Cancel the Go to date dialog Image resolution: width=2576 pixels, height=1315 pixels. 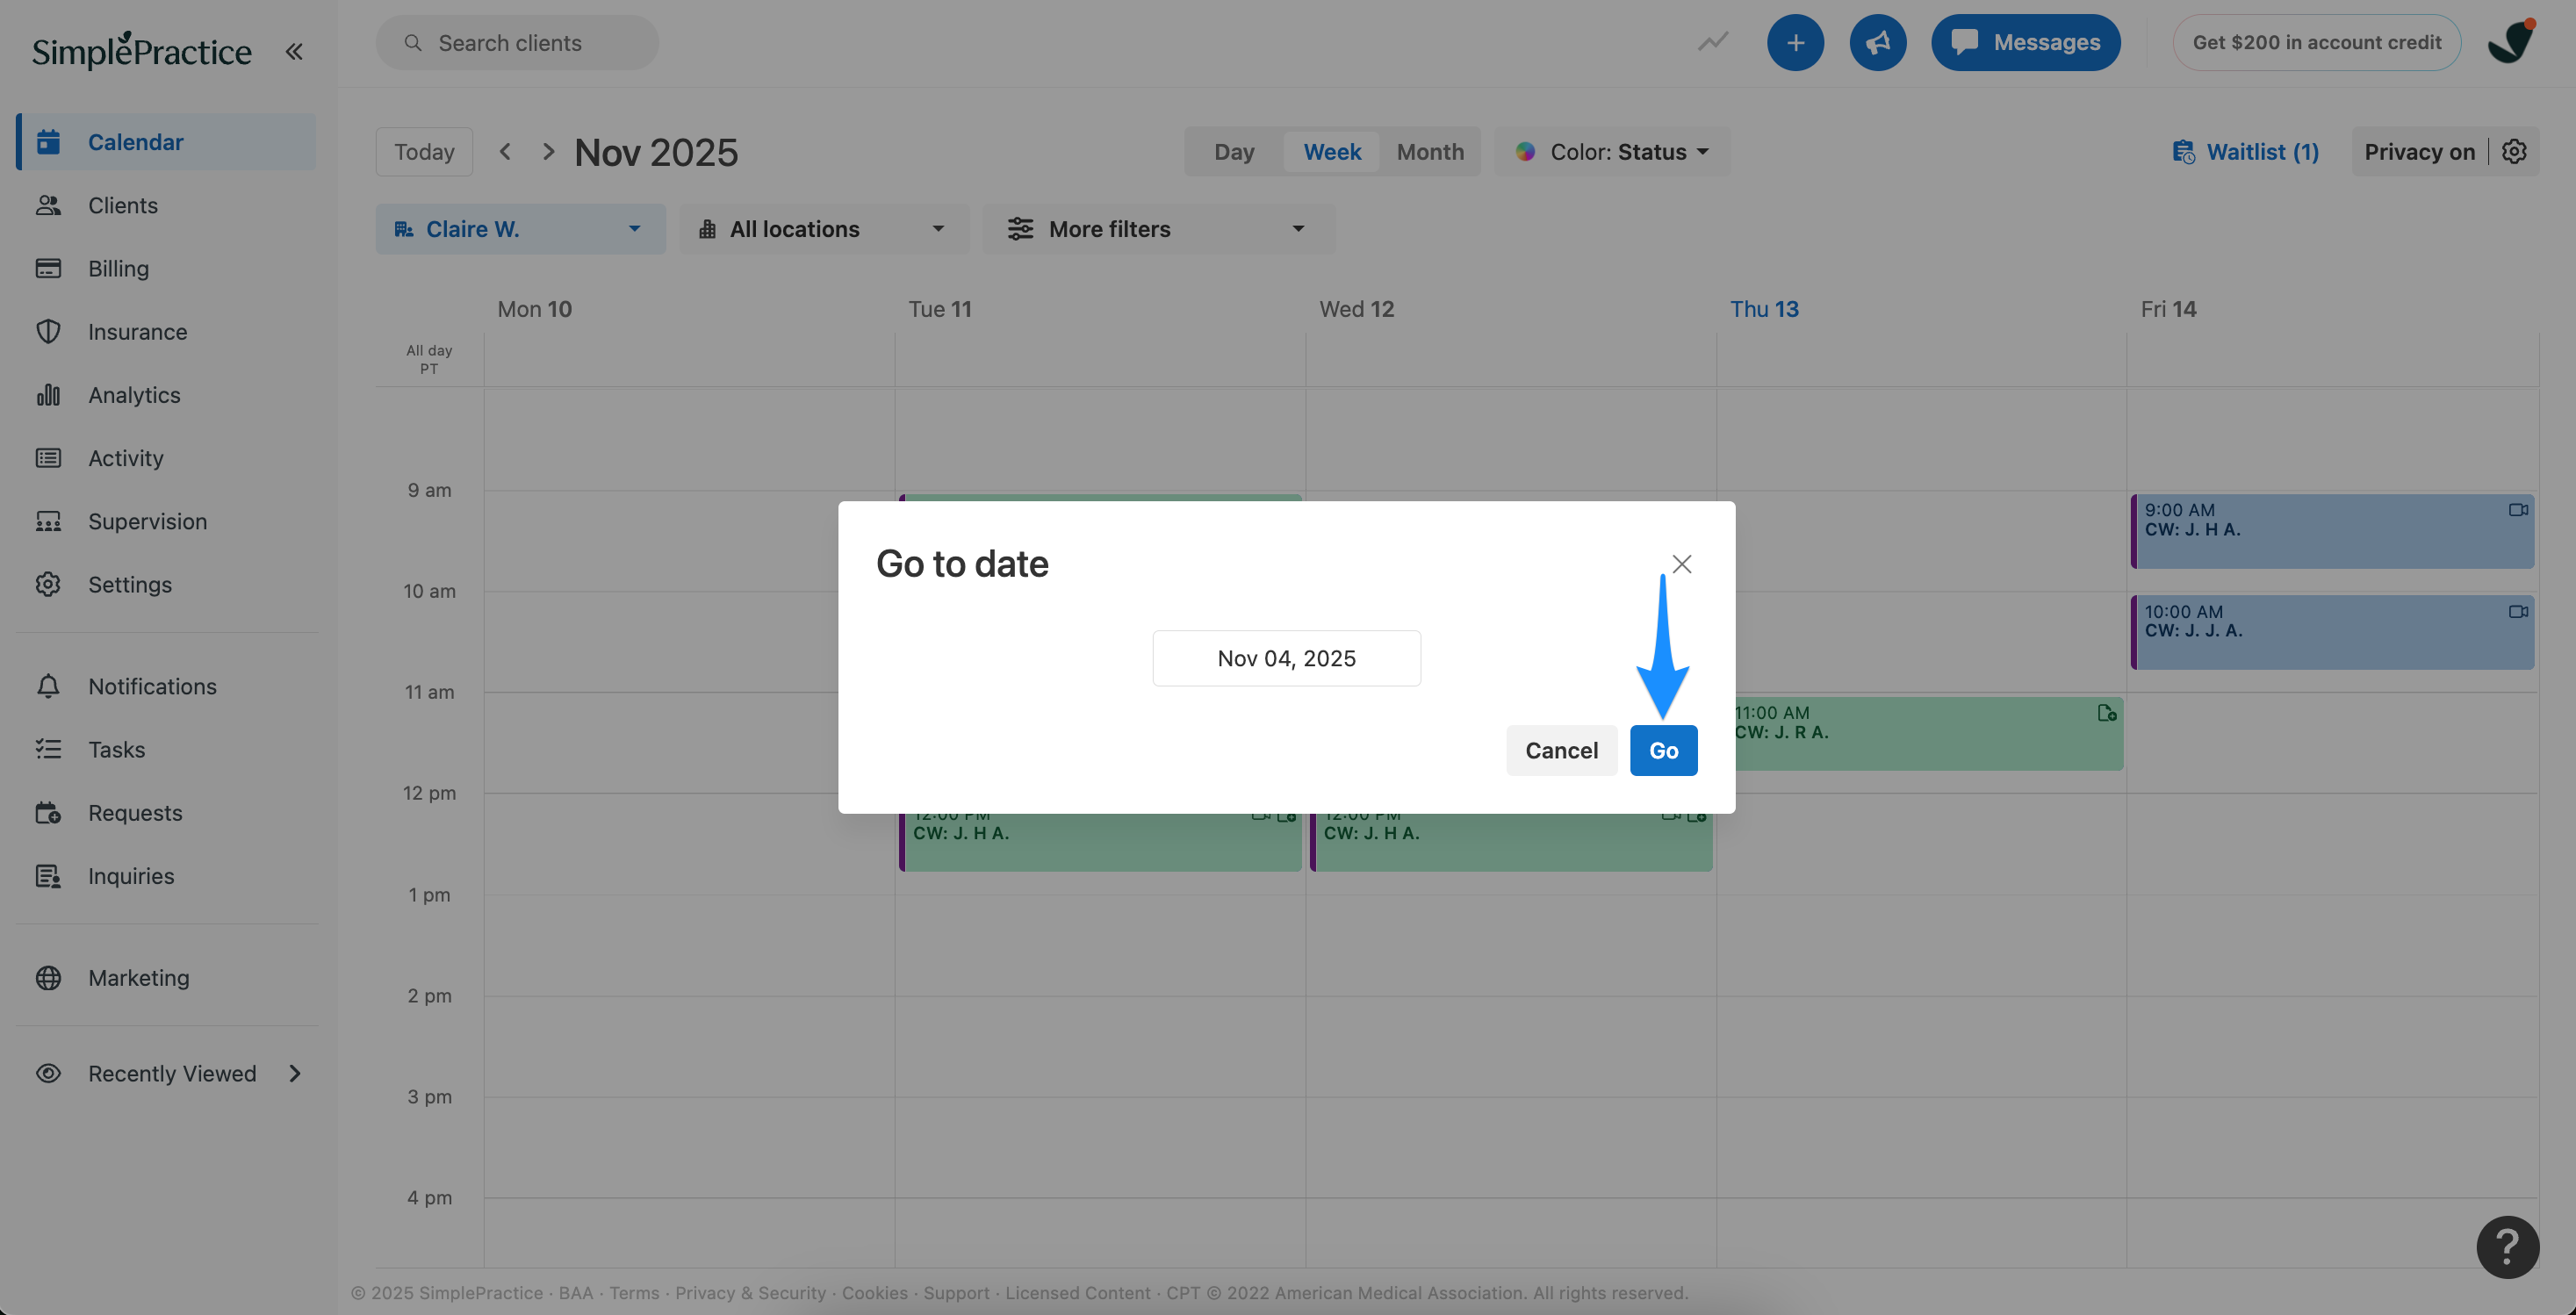pyautogui.click(x=1561, y=750)
